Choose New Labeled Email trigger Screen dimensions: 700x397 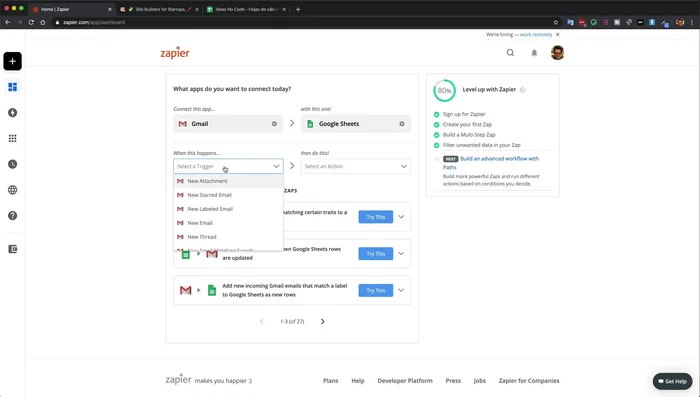click(x=228, y=209)
